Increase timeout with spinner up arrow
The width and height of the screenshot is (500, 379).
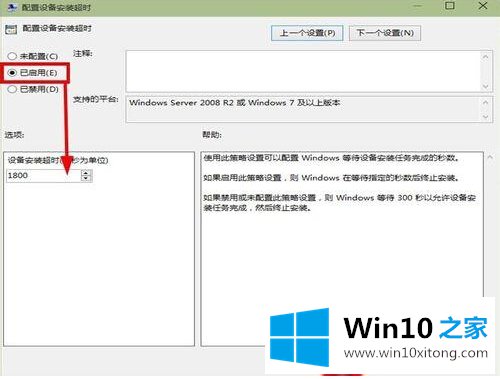pyautogui.click(x=86, y=172)
